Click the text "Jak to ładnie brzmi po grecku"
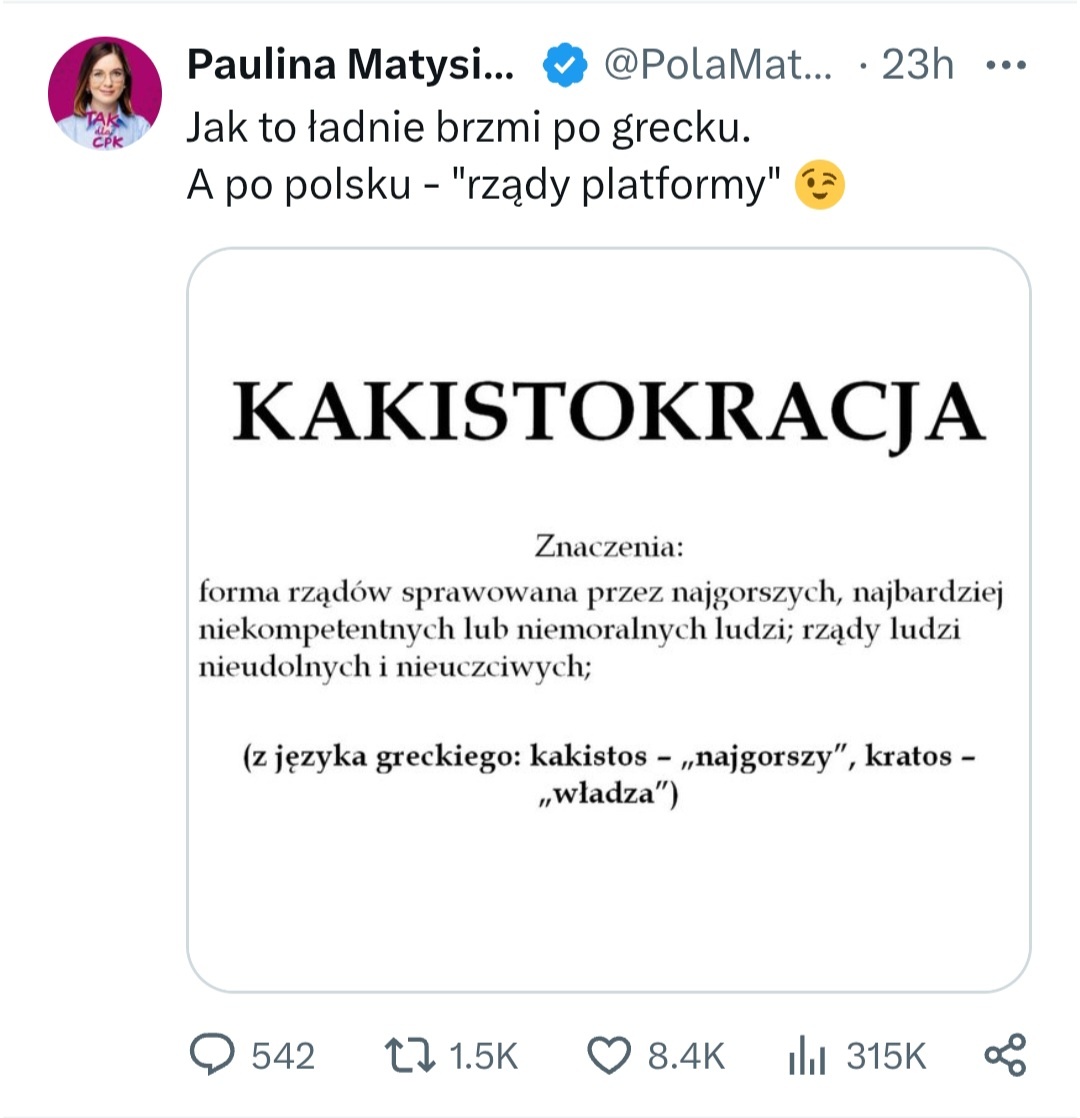The image size is (1080, 1118). click(468, 130)
